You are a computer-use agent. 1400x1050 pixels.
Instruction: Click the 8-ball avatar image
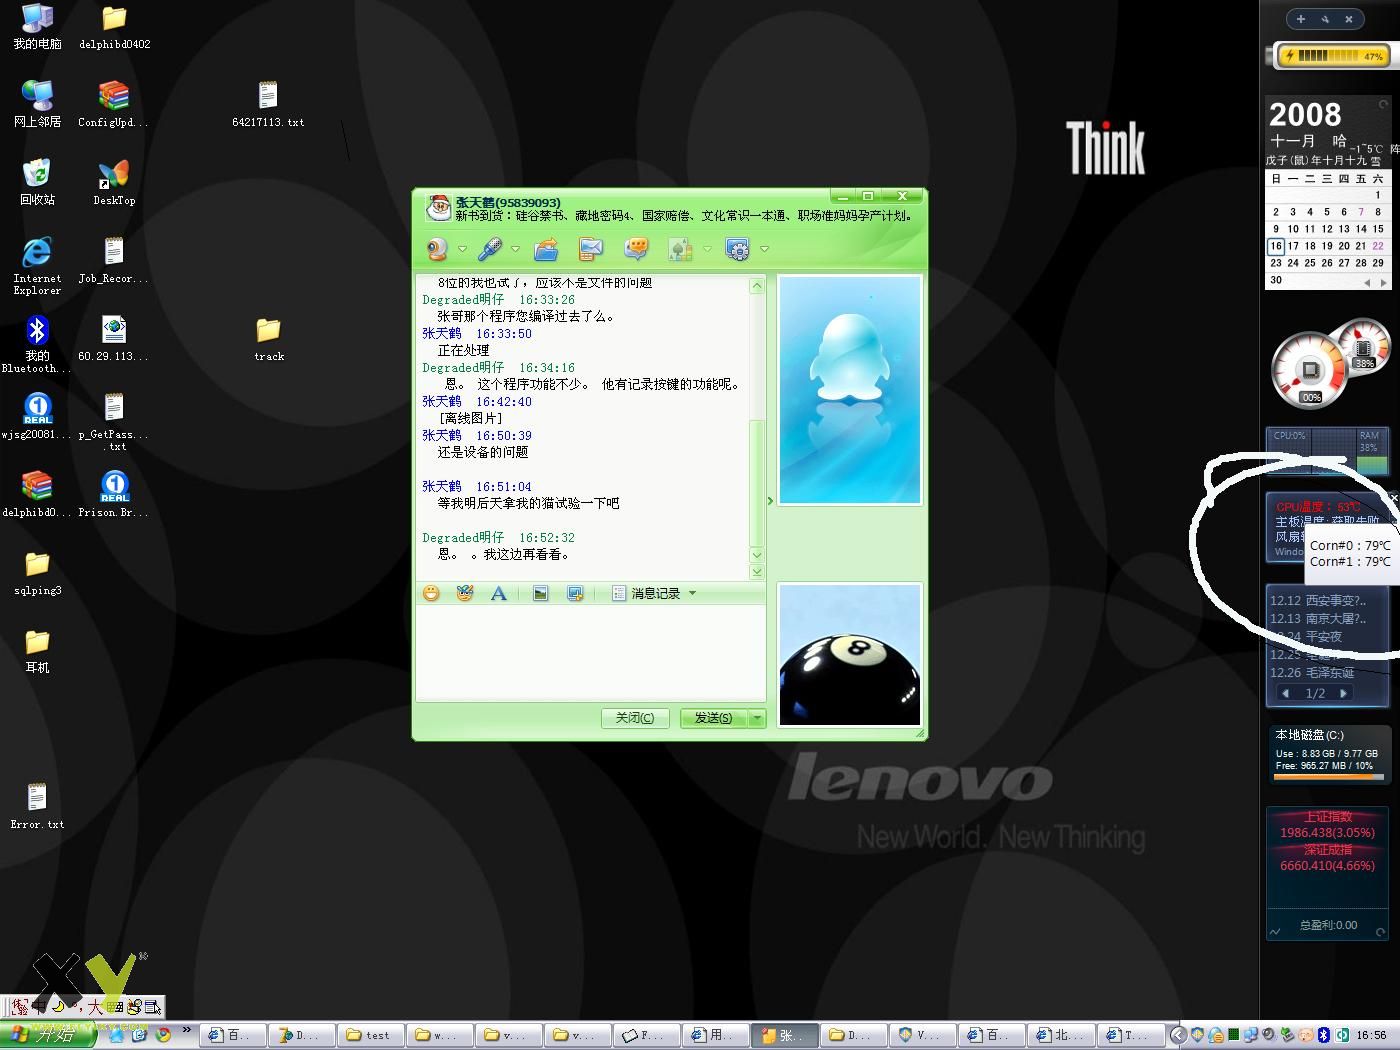click(x=850, y=655)
